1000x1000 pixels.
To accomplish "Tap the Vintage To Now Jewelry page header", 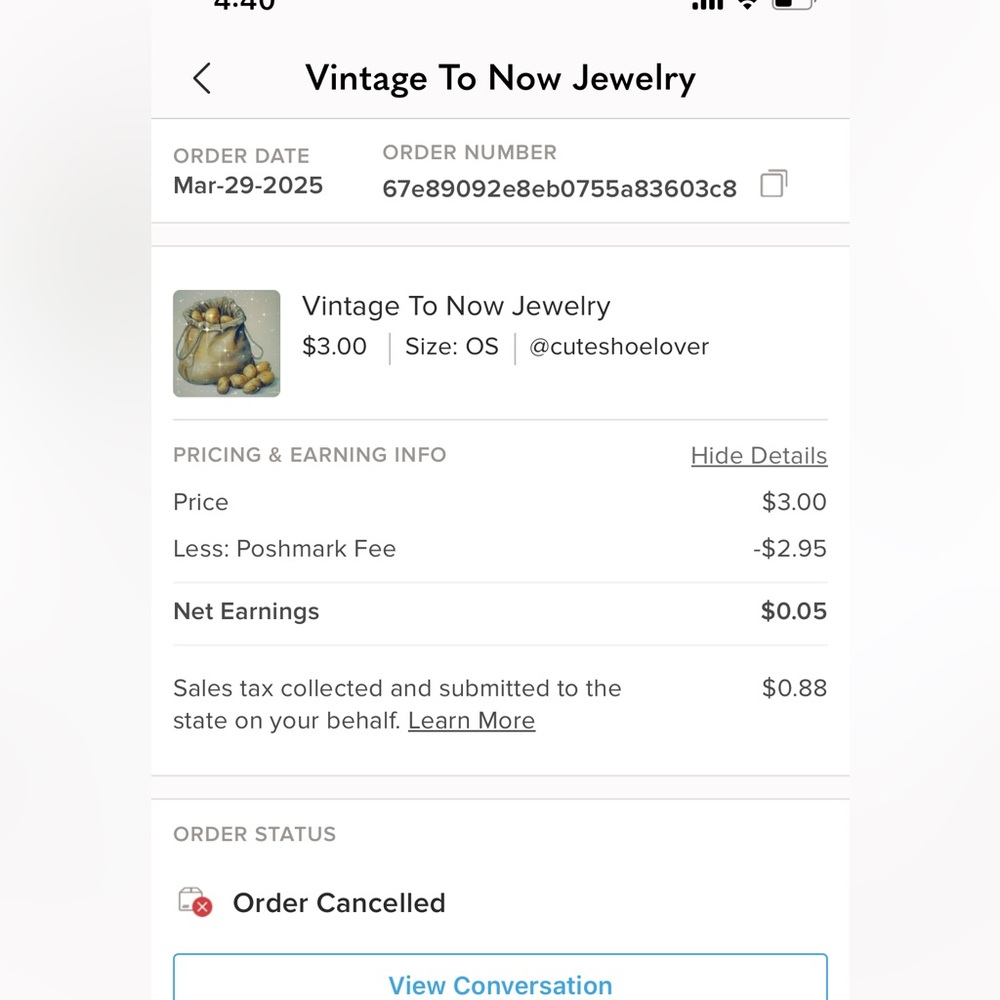I will coord(500,78).
